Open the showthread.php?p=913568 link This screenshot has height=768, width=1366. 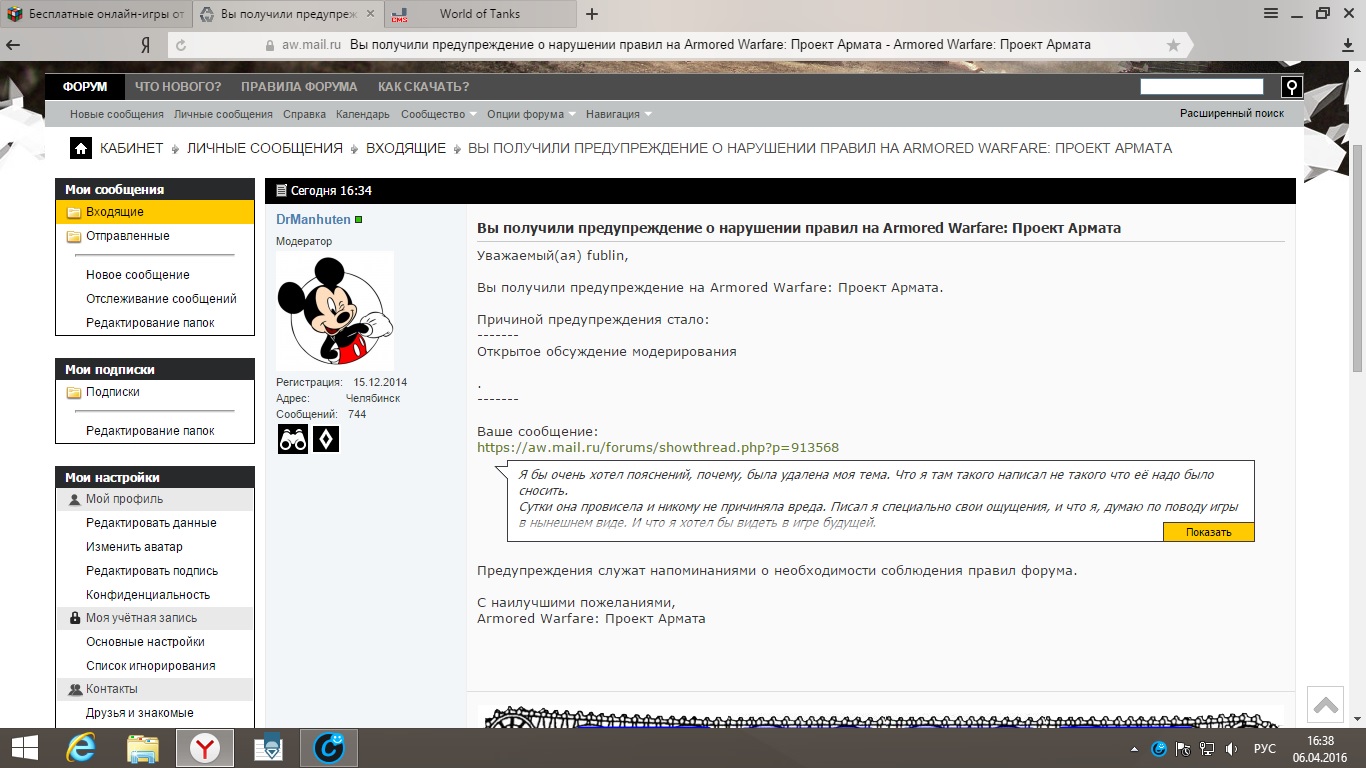[x=658, y=447]
